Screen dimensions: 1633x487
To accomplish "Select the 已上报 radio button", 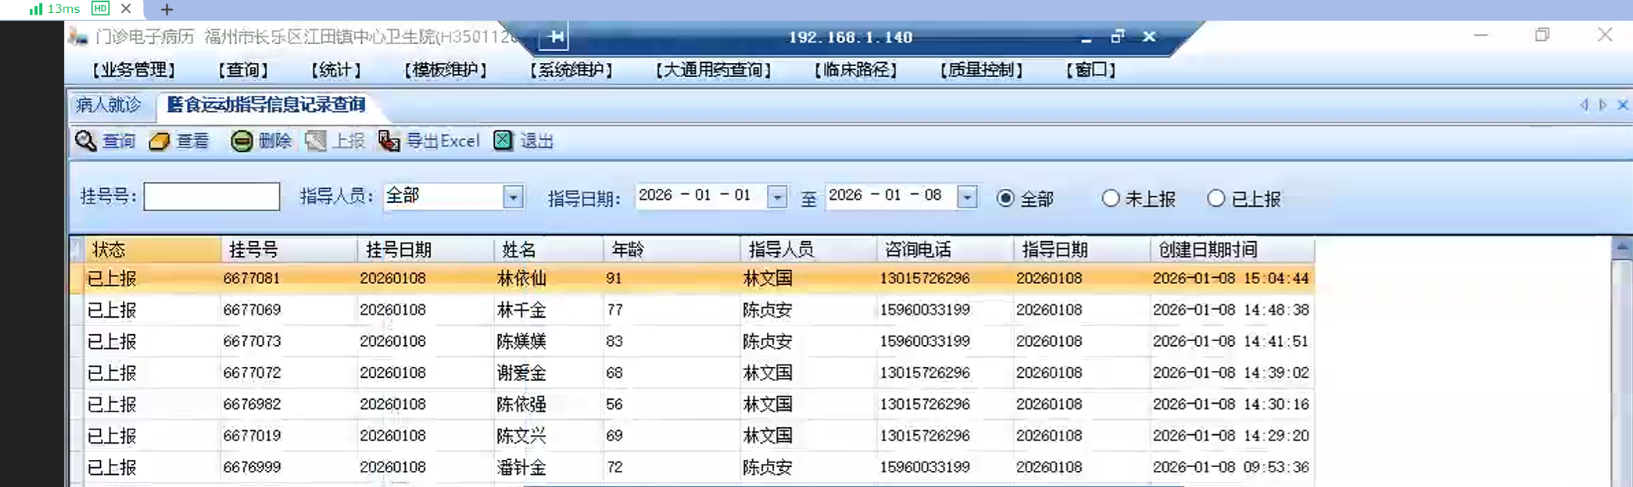I will (x=1216, y=198).
